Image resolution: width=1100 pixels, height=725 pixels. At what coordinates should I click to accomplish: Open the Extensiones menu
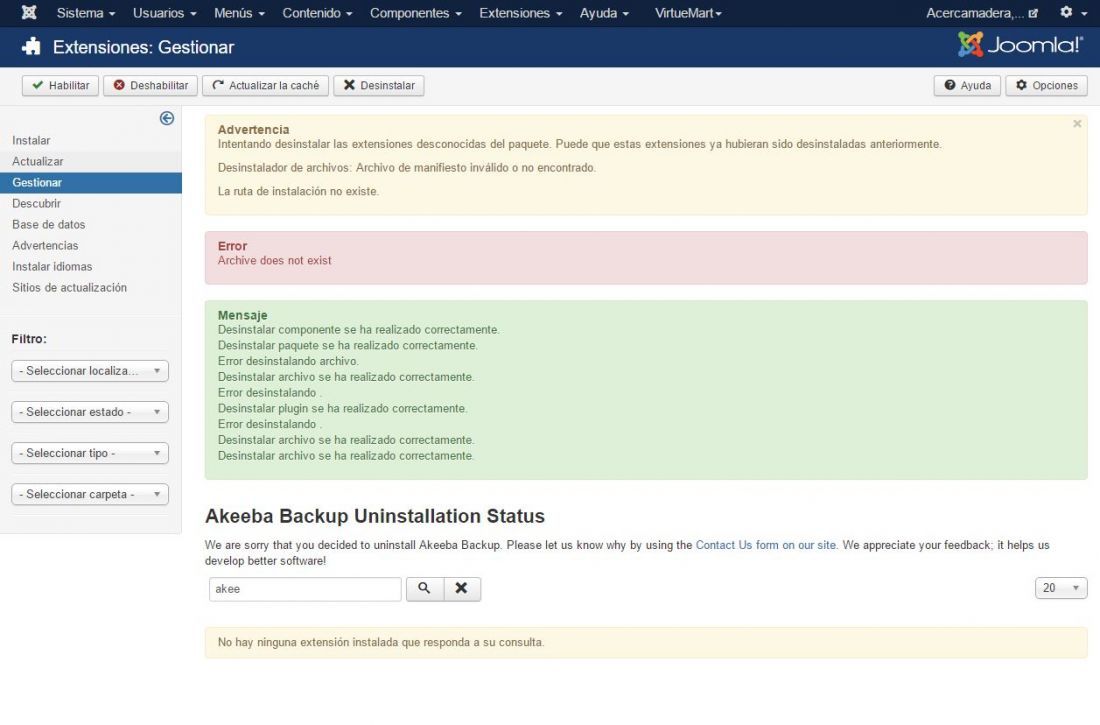(521, 13)
